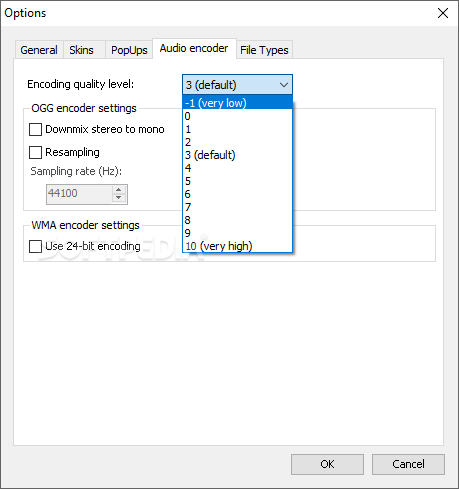The image size is (459, 489).
Task: Select quality level 9 in list
Action: [238, 233]
